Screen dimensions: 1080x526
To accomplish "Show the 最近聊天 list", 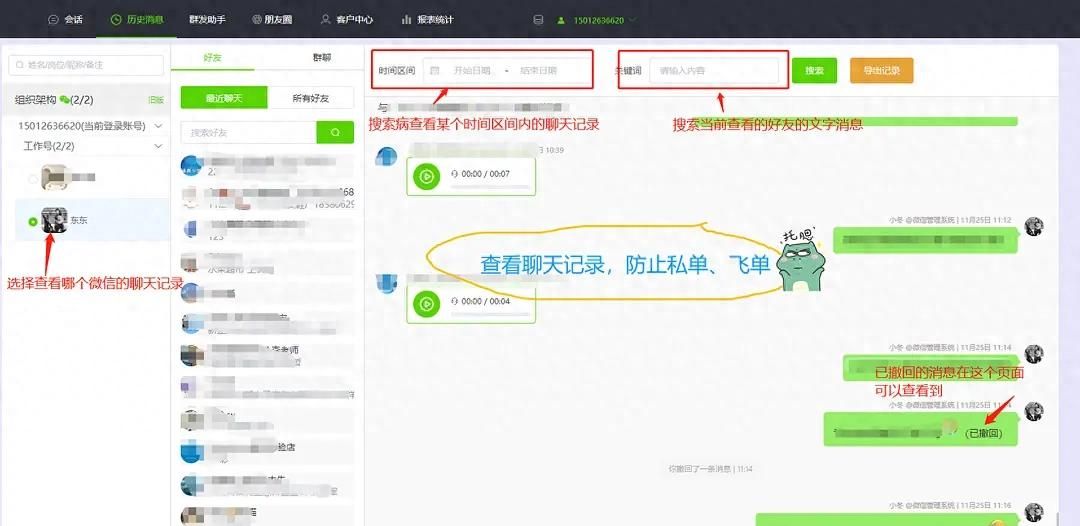I will (x=224, y=98).
